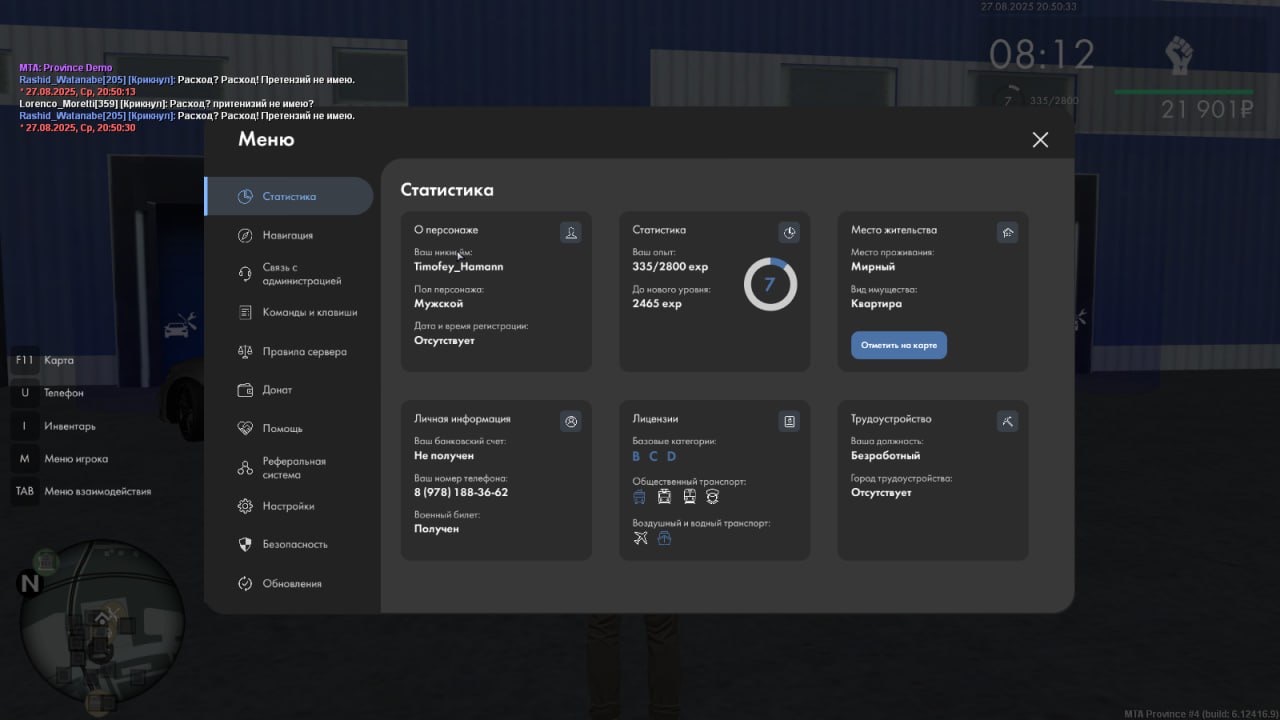This screenshot has height=720, width=1280.
Task: Click the boat license icon
Action: [664, 538]
